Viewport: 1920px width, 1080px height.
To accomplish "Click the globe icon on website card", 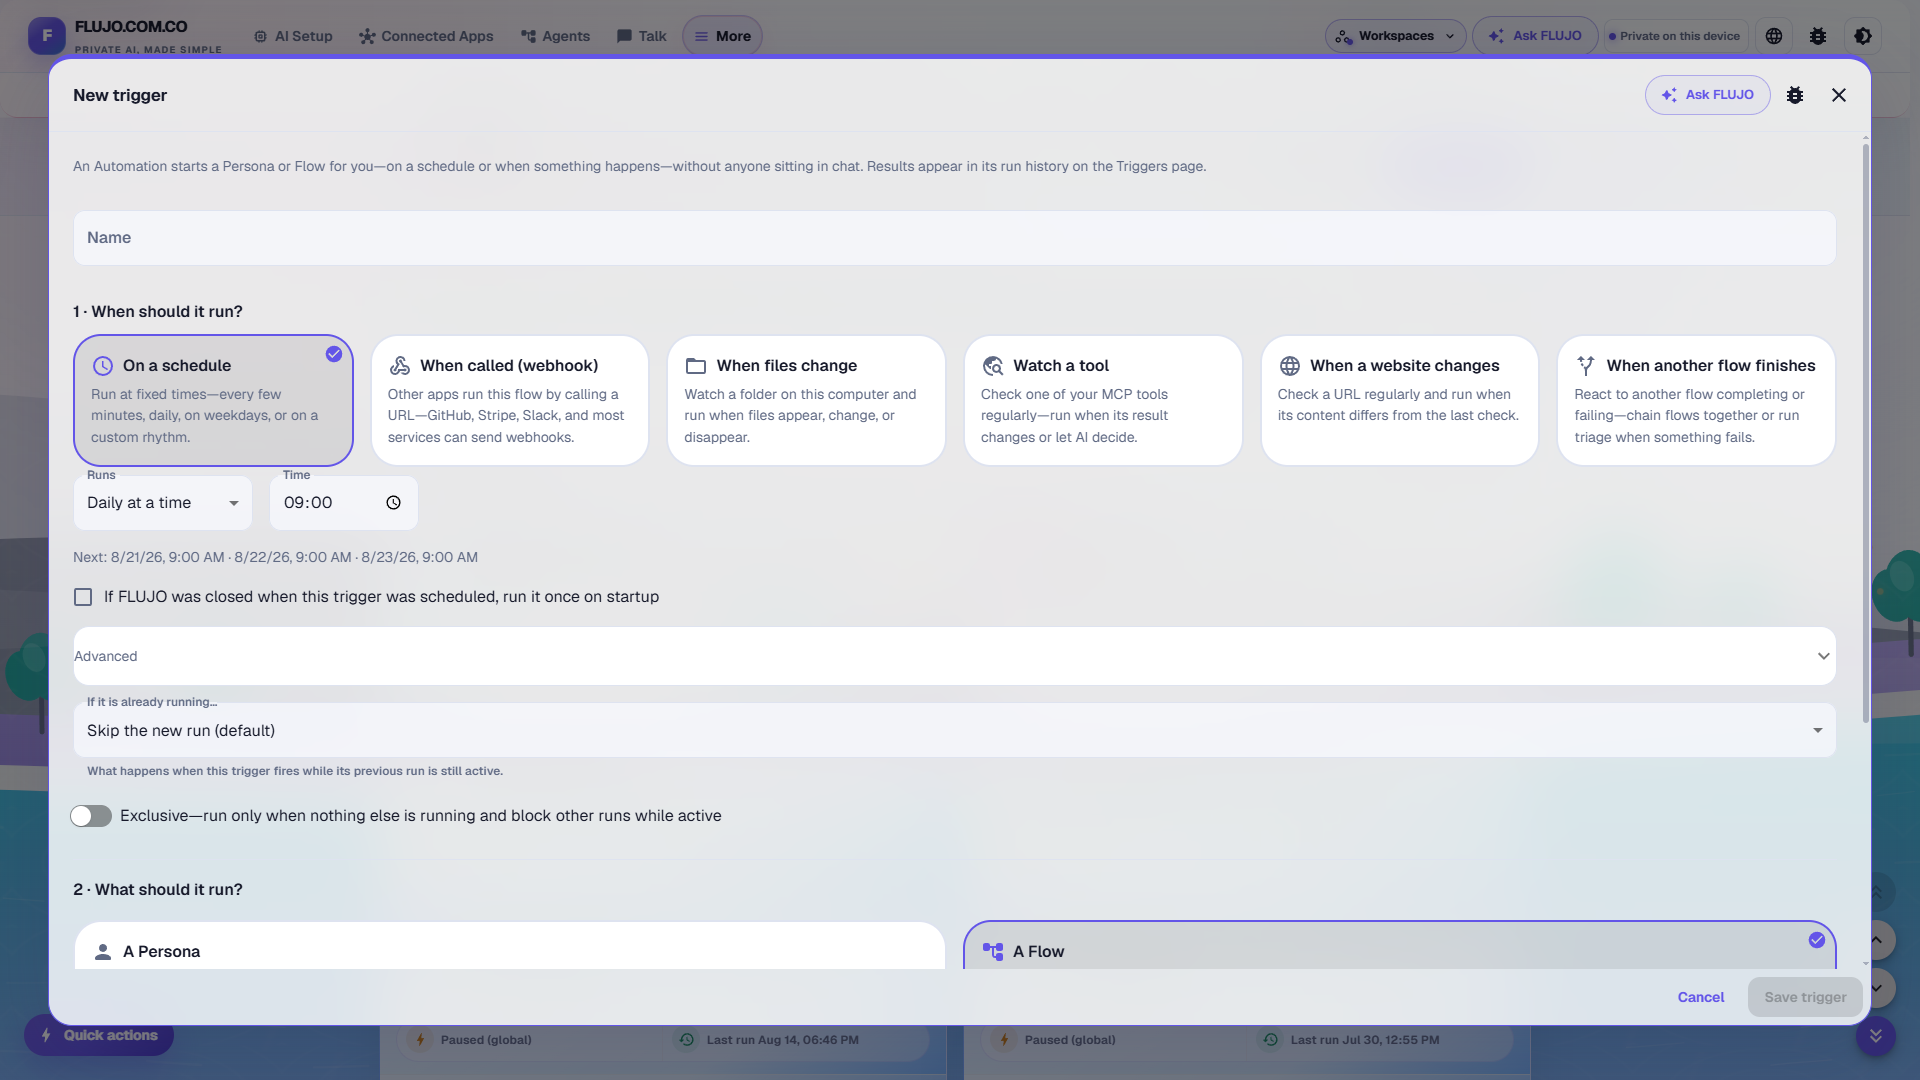I will 1290,366.
